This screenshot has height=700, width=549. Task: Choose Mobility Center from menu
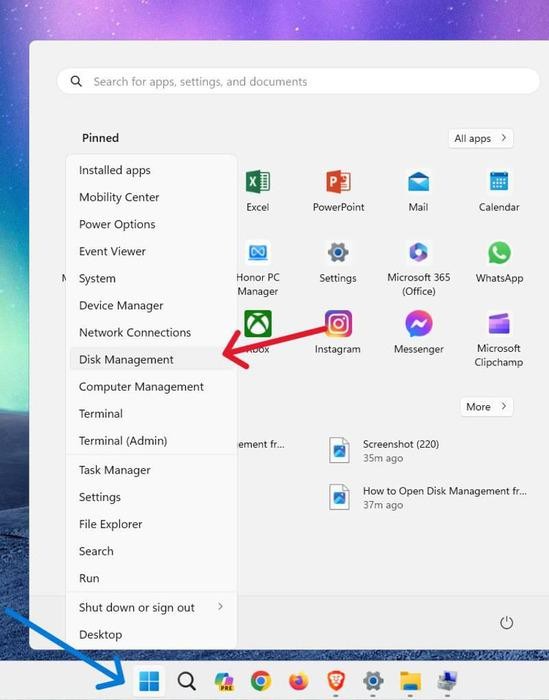[x=151, y=197]
